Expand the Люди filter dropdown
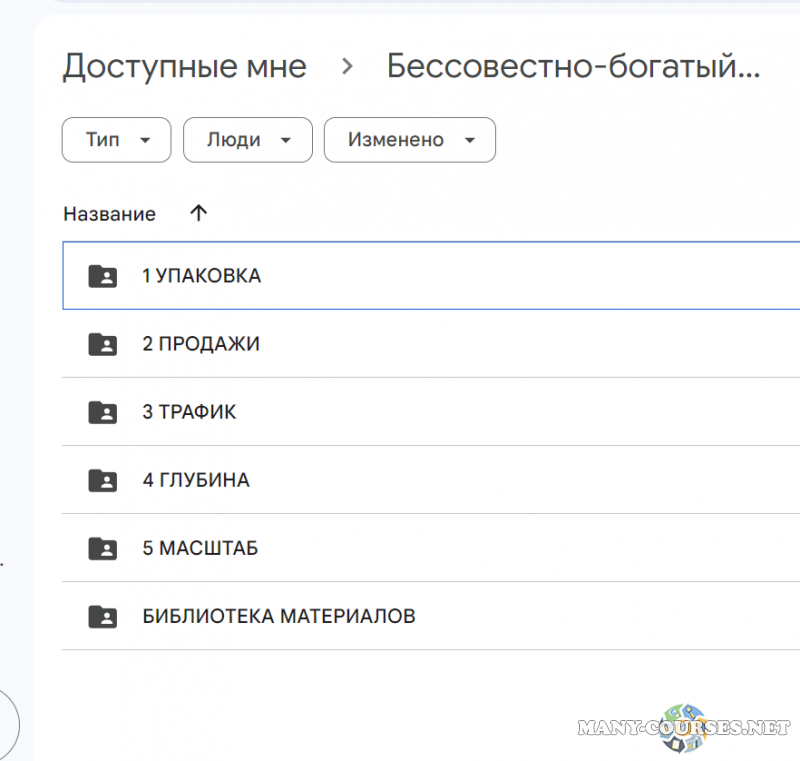 point(248,140)
